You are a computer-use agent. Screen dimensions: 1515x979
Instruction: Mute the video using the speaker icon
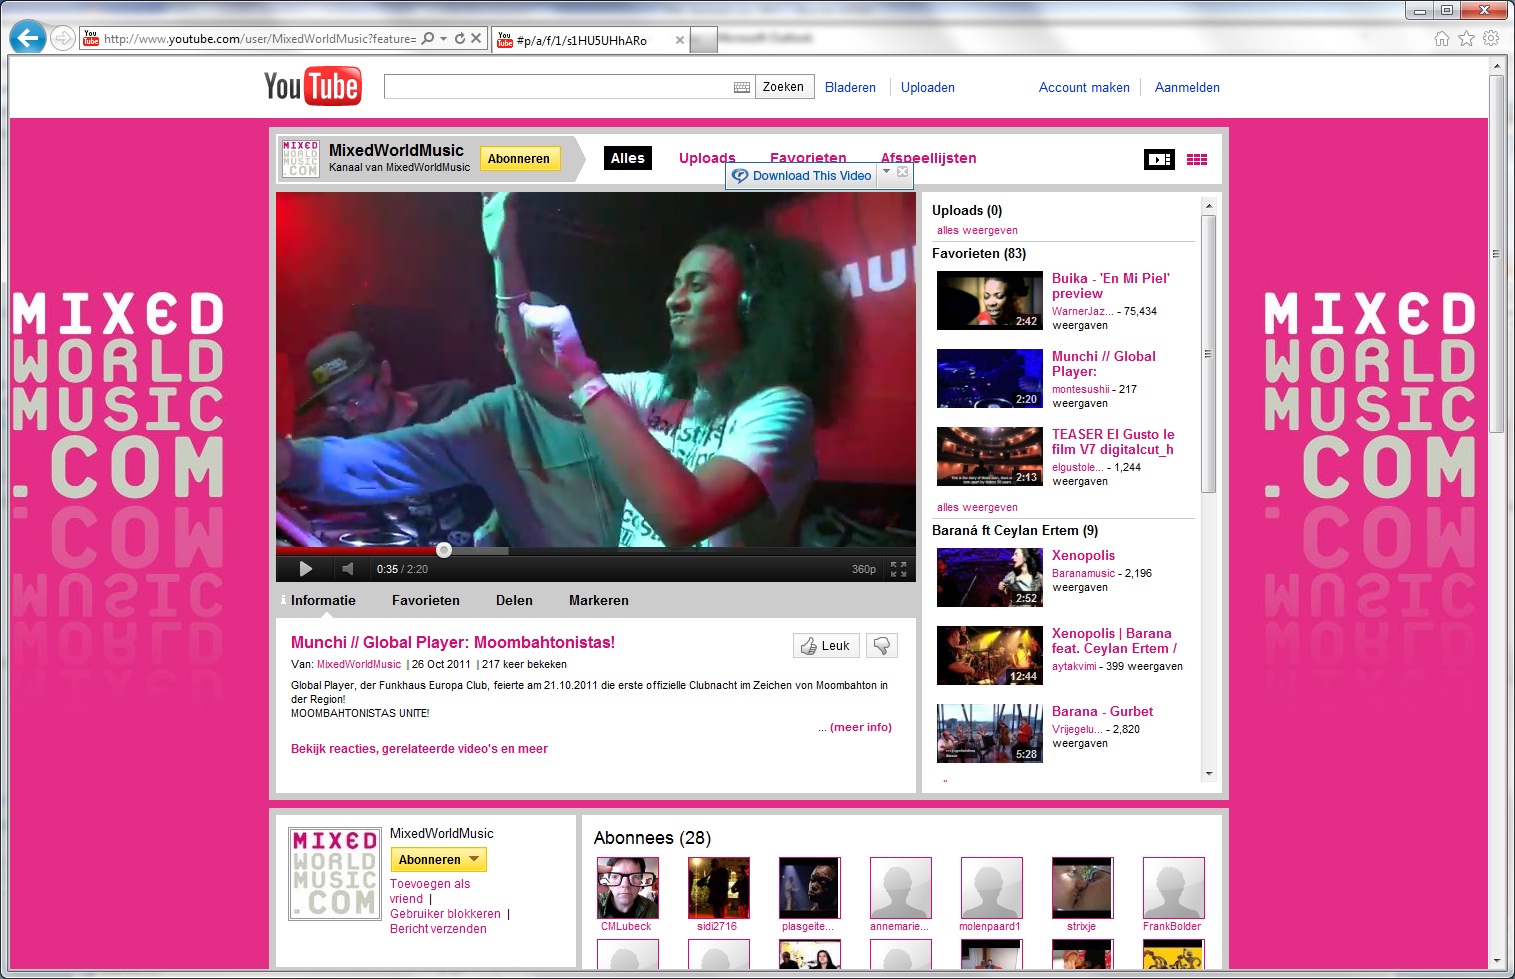pyautogui.click(x=347, y=569)
